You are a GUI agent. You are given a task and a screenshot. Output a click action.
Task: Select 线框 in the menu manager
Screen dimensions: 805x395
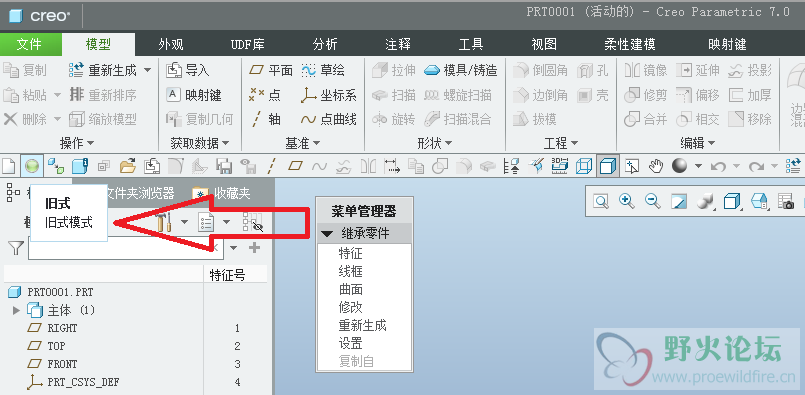351,272
